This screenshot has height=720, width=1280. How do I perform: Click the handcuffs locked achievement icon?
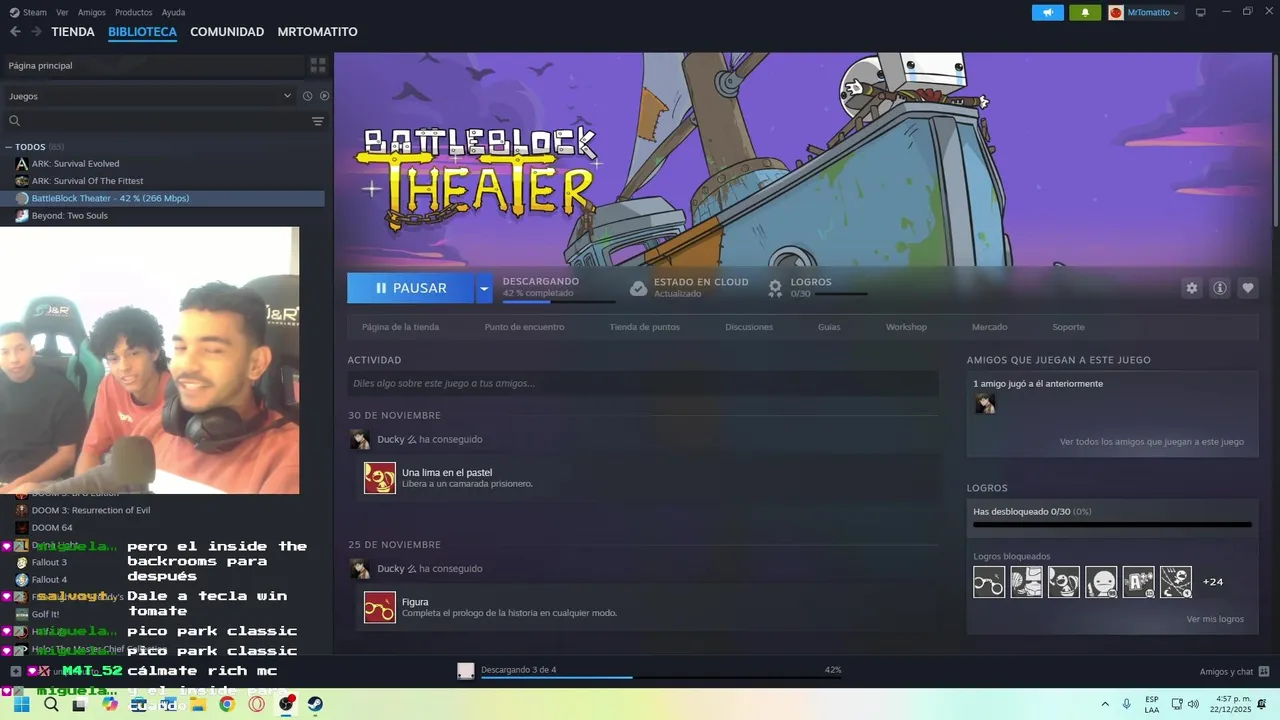[989, 582]
